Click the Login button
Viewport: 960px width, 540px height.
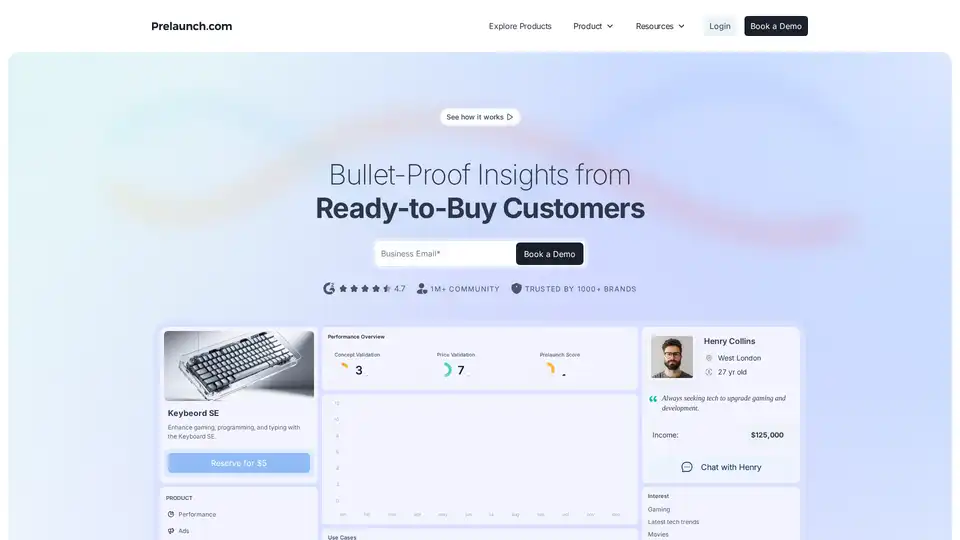pyautogui.click(x=720, y=26)
